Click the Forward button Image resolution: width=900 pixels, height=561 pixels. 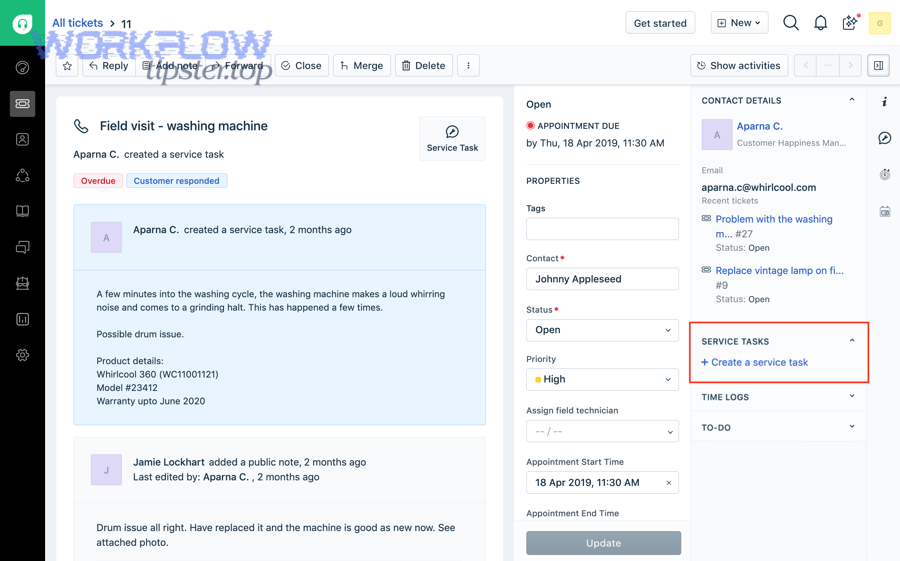[238, 66]
